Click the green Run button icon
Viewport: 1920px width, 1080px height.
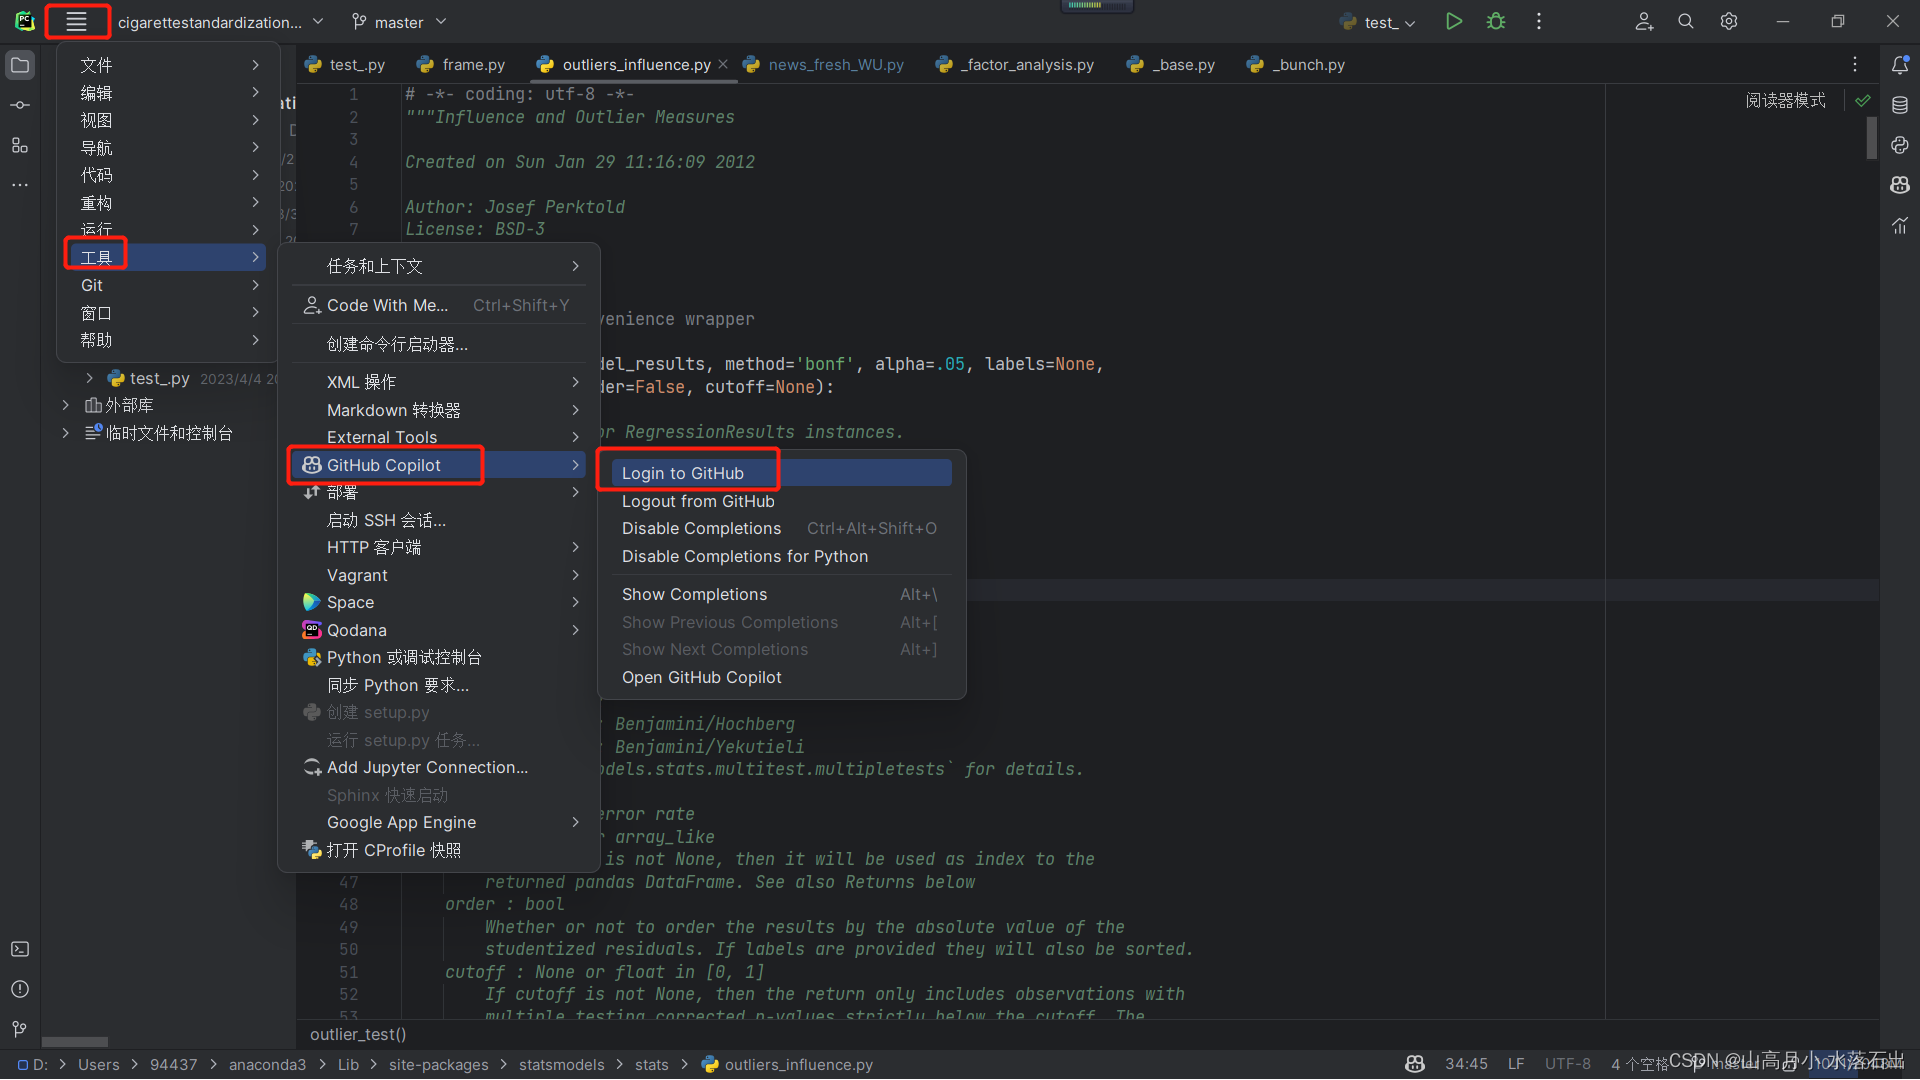(x=1453, y=22)
